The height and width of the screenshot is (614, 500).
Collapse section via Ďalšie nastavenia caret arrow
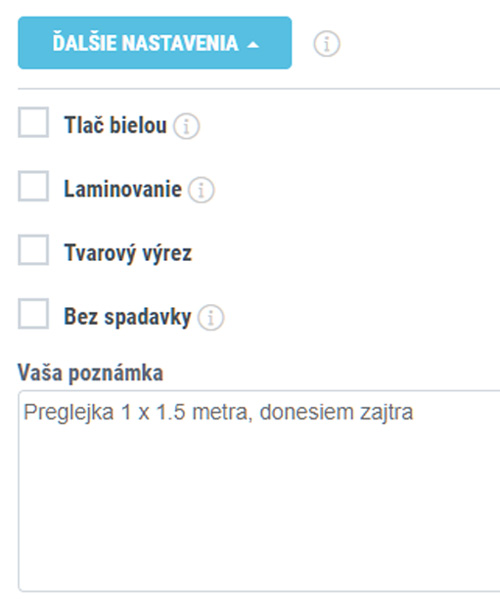[x=253, y=45]
